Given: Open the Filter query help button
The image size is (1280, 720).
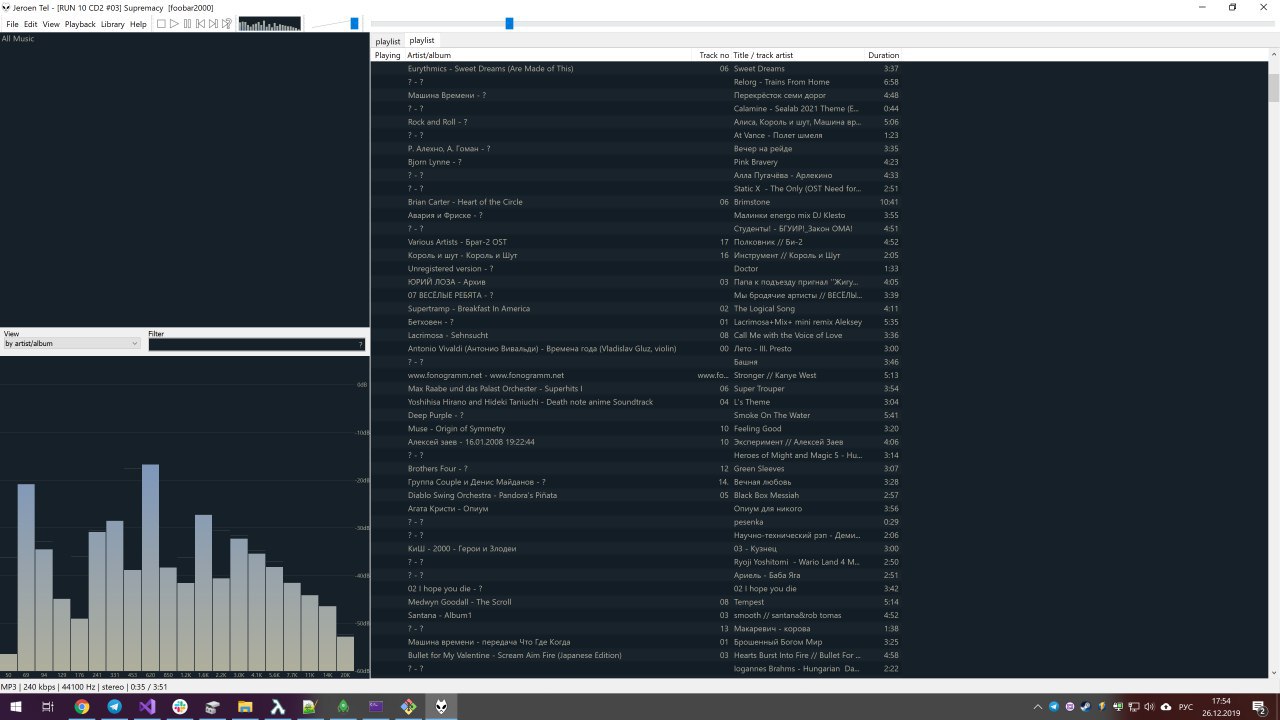Looking at the screenshot, I should [x=360, y=344].
